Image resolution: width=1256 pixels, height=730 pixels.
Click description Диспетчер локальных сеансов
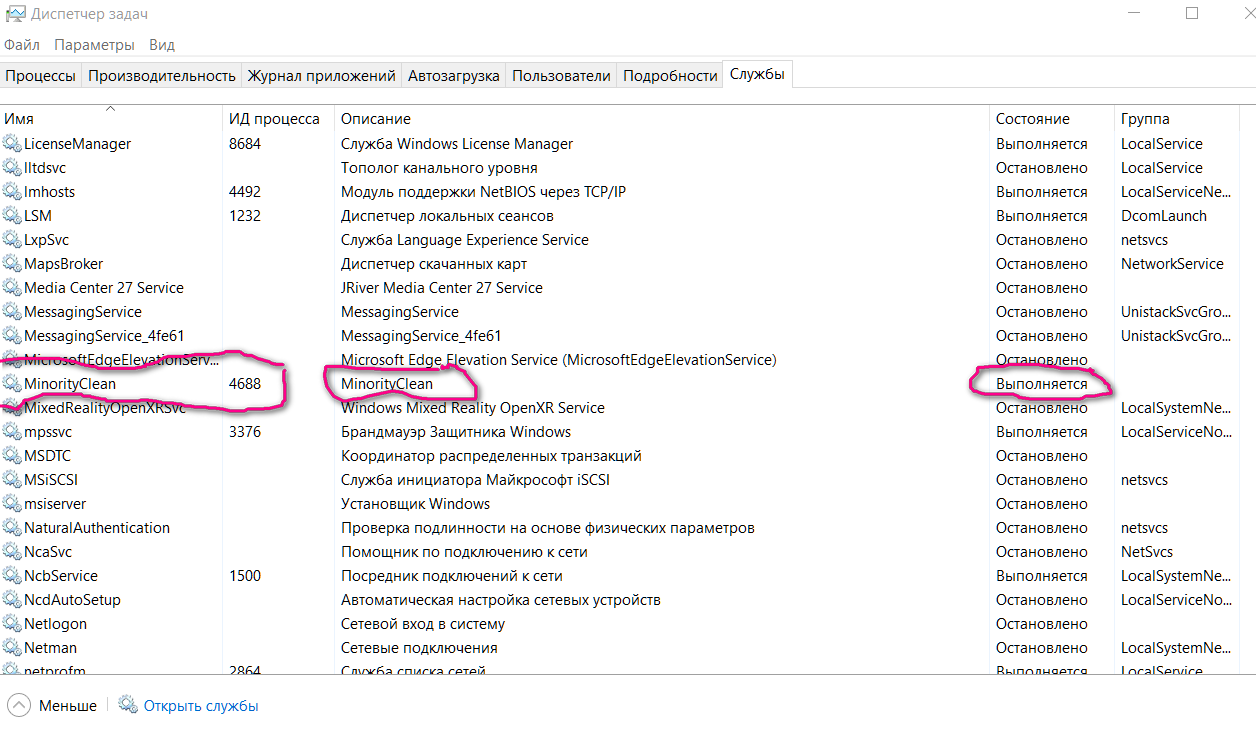coord(447,216)
